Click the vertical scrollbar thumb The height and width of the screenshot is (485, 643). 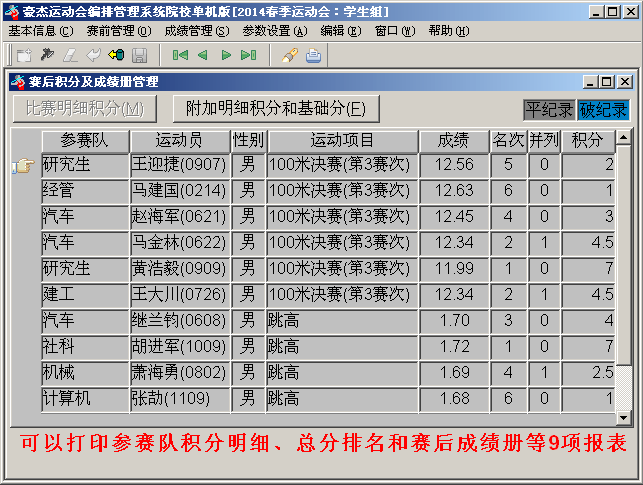623,254
